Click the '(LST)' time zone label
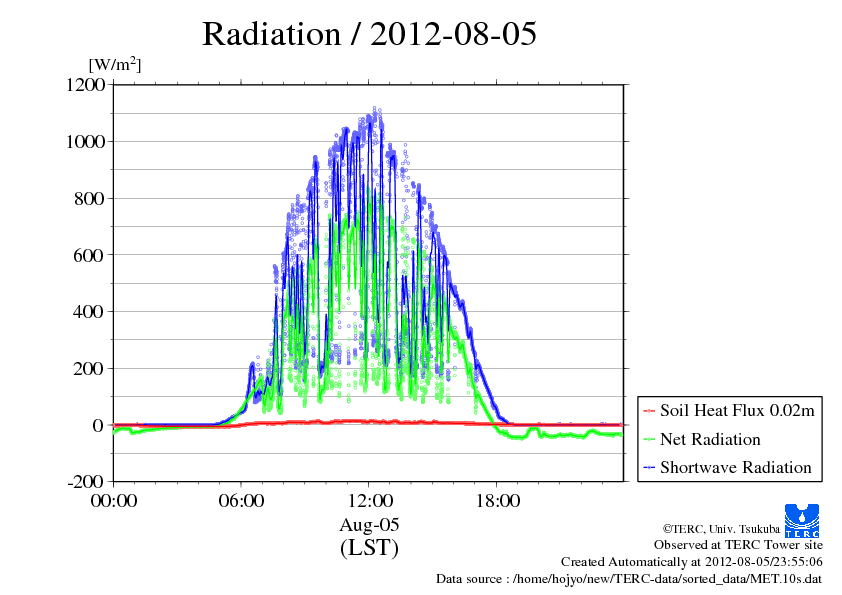Image resolution: width=842 pixels, height=595 pixels. pyautogui.click(x=369, y=548)
